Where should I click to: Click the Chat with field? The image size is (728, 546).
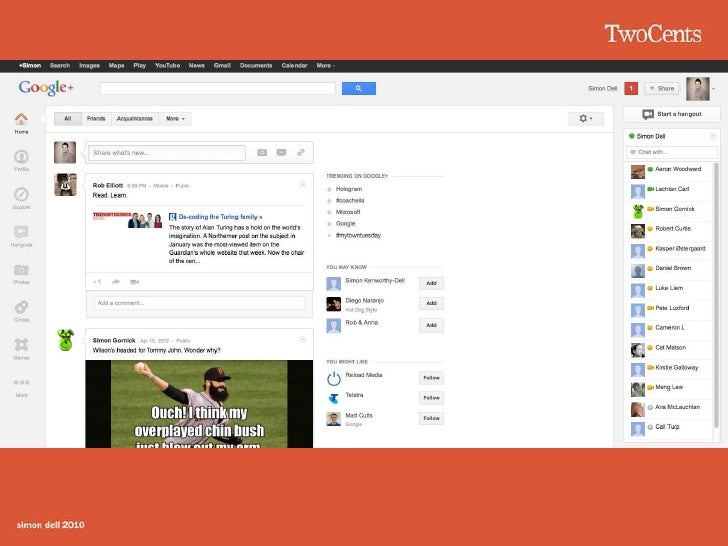[x=671, y=152]
